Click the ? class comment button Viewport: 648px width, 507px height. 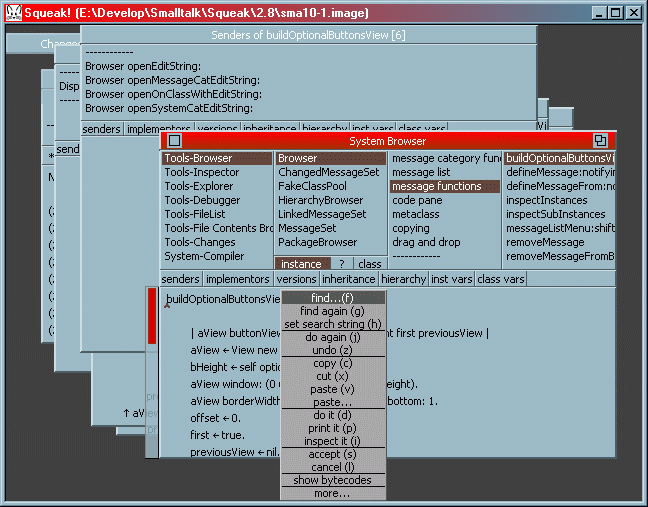[x=342, y=264]
